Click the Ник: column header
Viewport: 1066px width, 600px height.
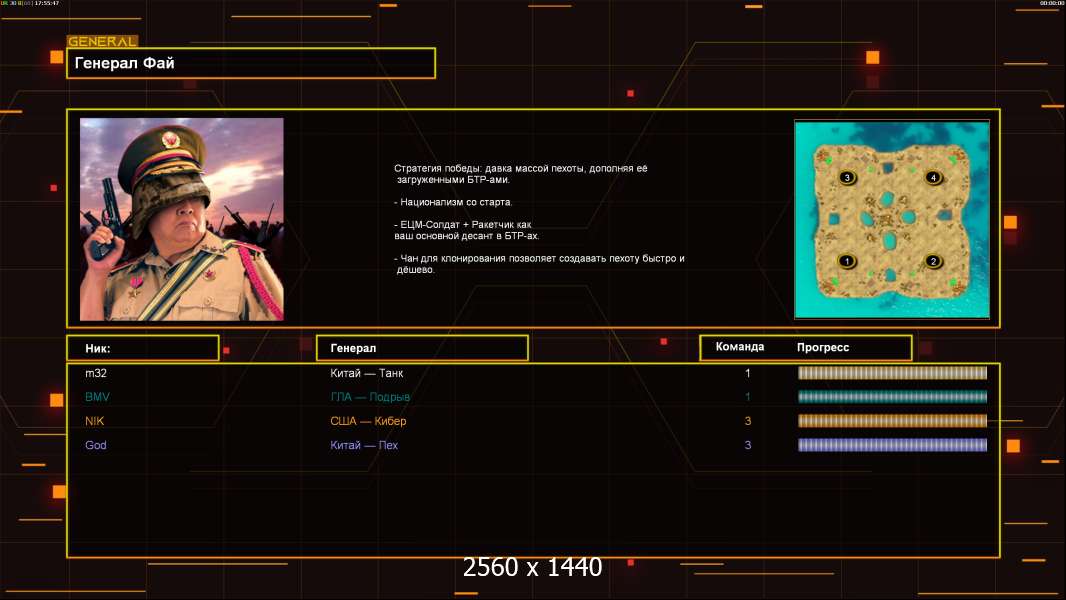tap(143, 348)
